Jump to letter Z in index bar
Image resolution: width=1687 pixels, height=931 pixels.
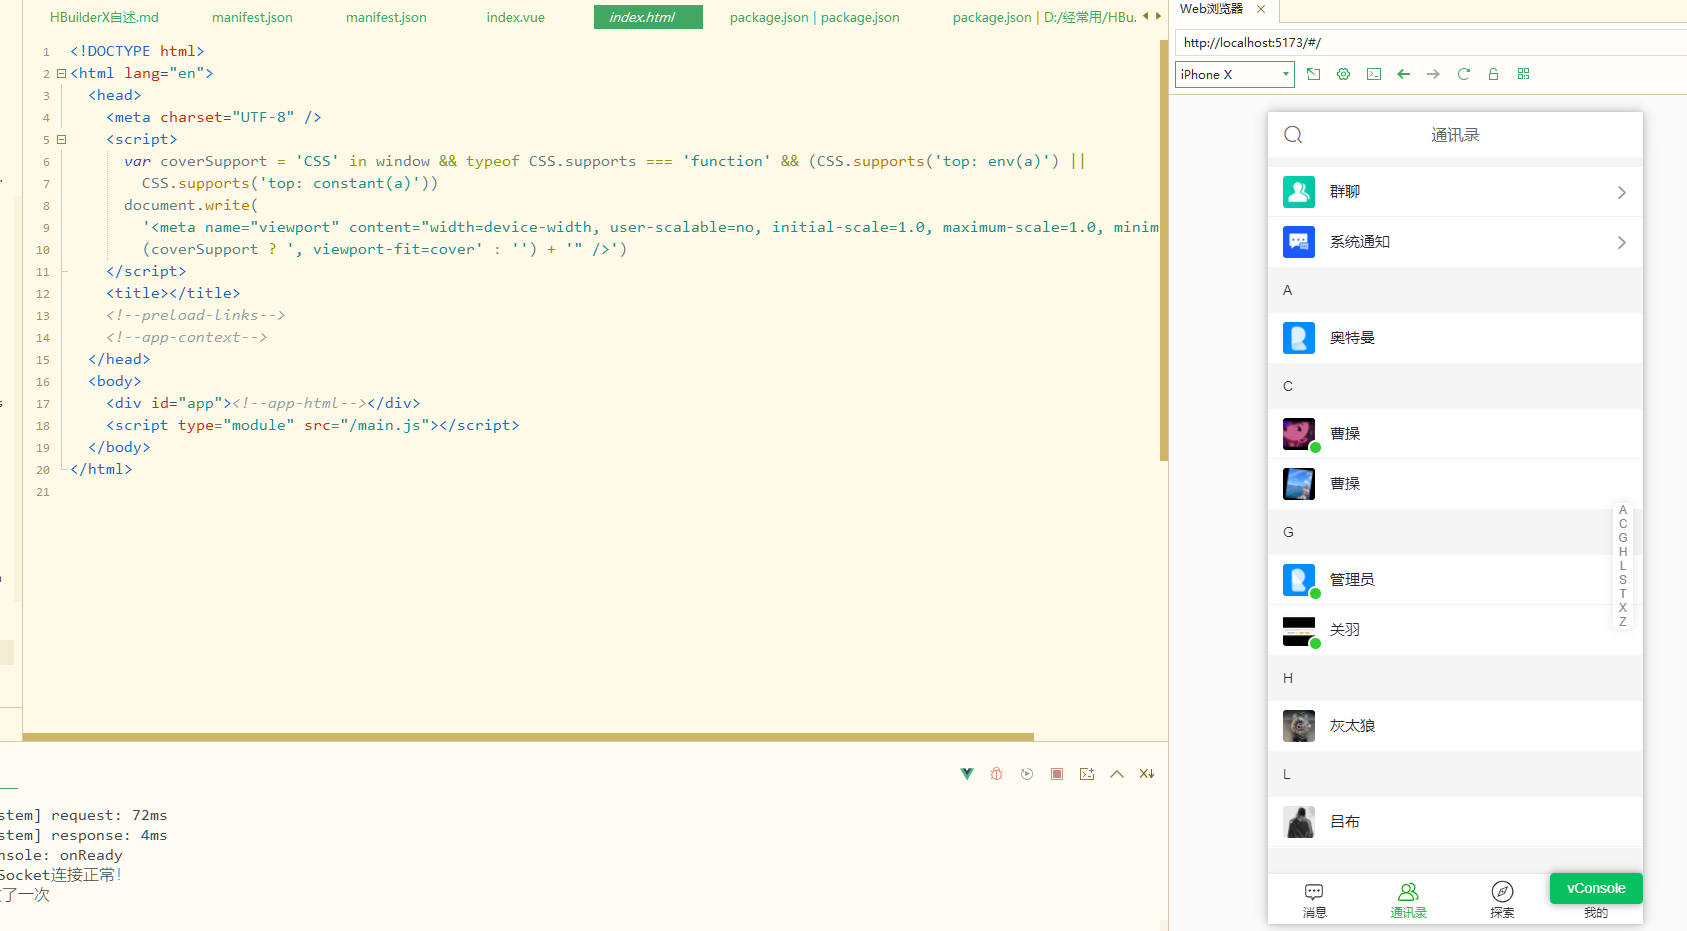(1623, 622)
